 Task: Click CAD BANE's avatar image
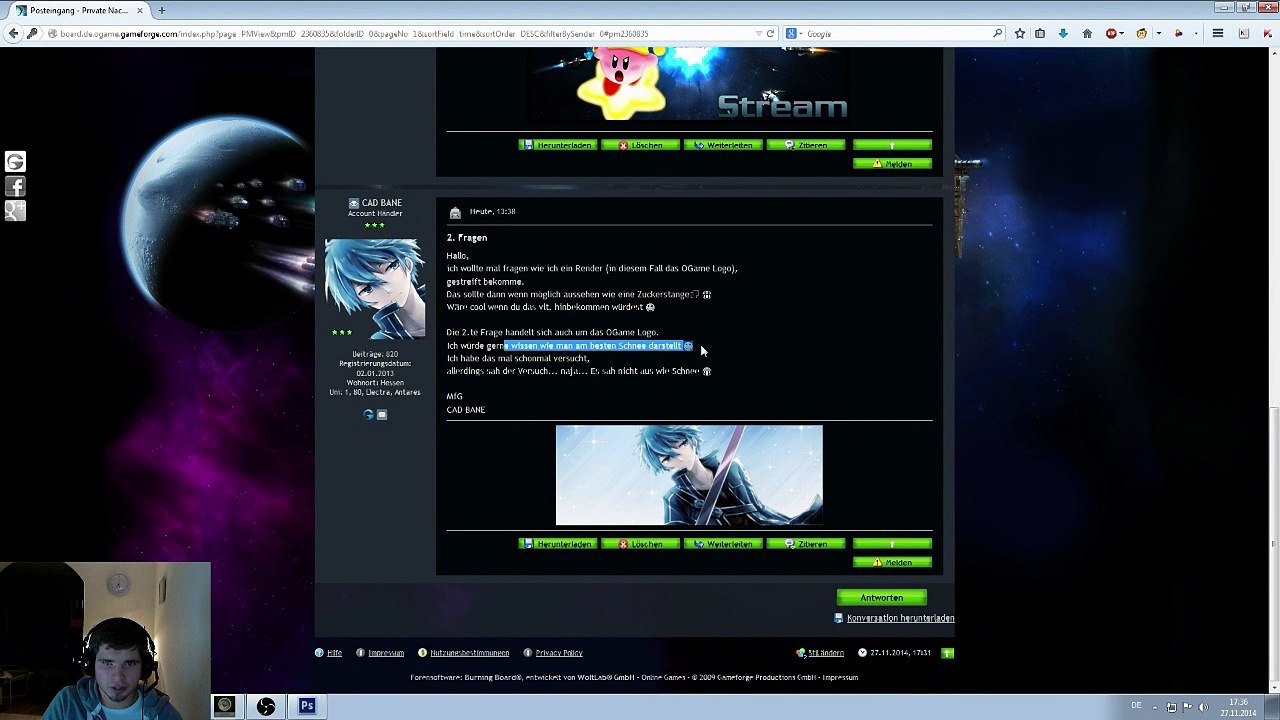375,288
